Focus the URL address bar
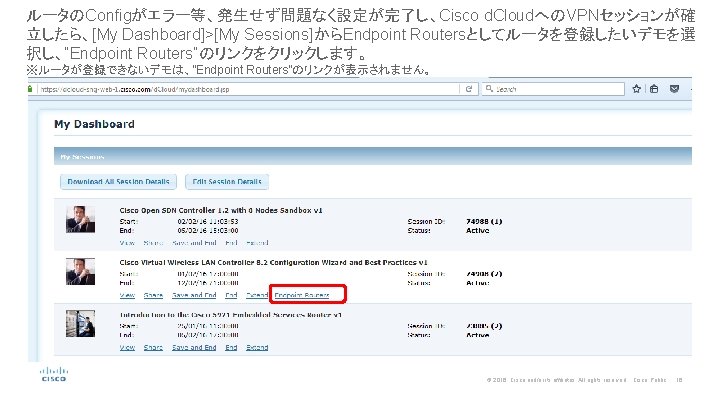Viewport: 720px width, 405px height. pos(248,89)
